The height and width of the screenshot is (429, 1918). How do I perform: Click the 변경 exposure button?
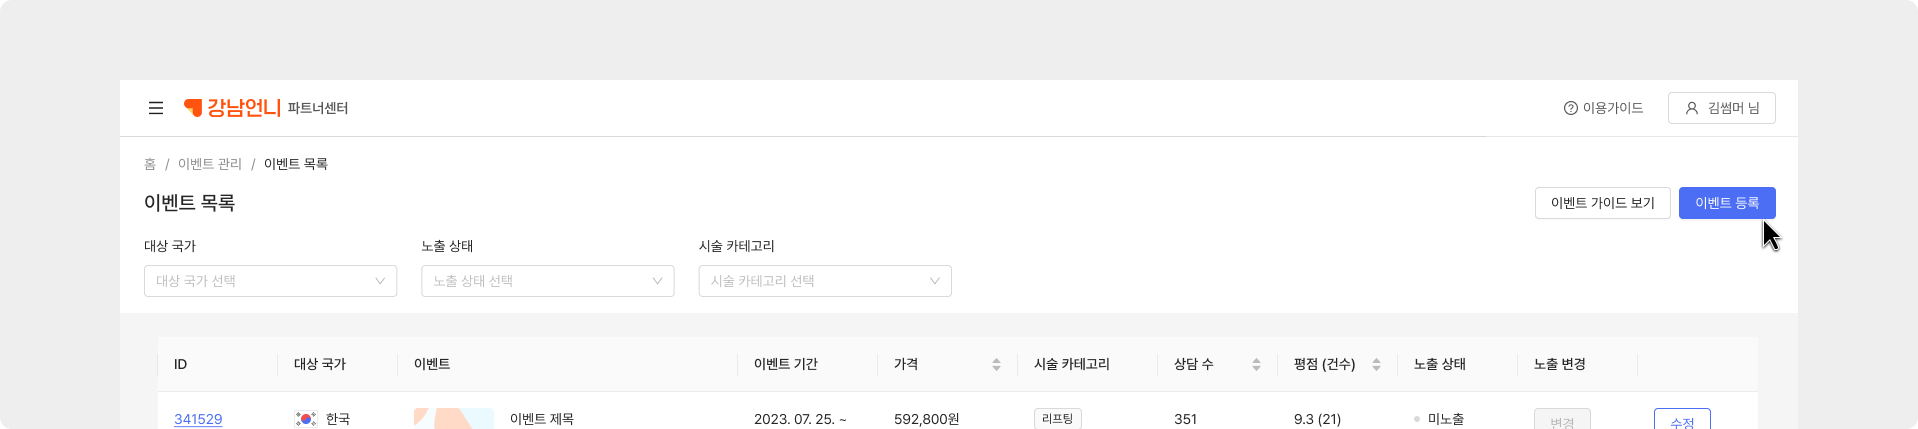click(x=1561, y=420)
